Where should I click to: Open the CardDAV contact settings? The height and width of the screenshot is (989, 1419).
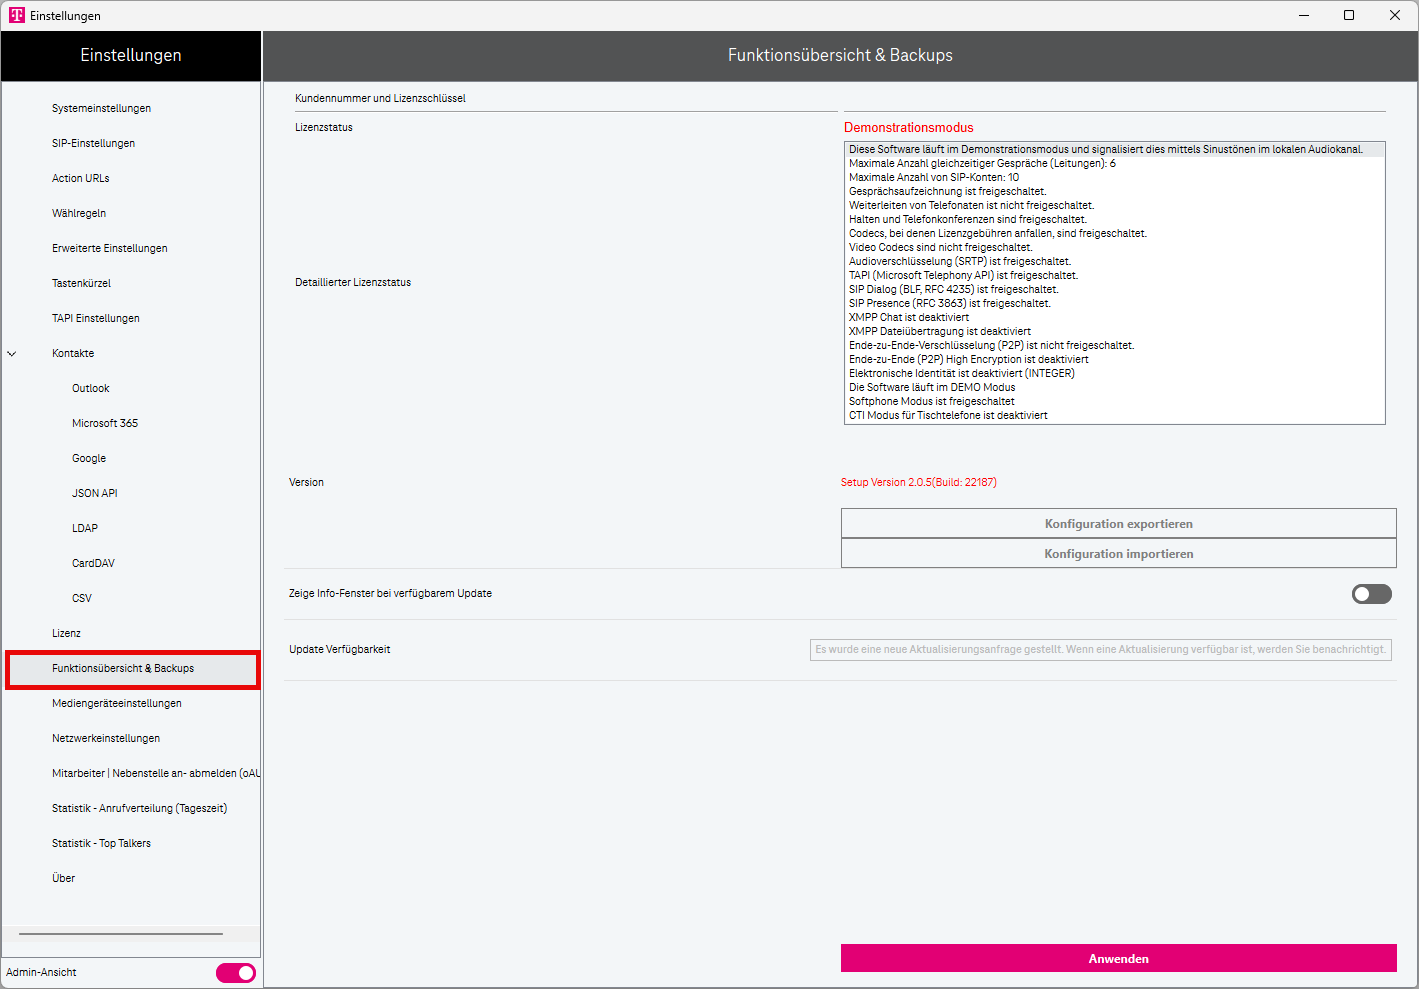click(93, 563)
